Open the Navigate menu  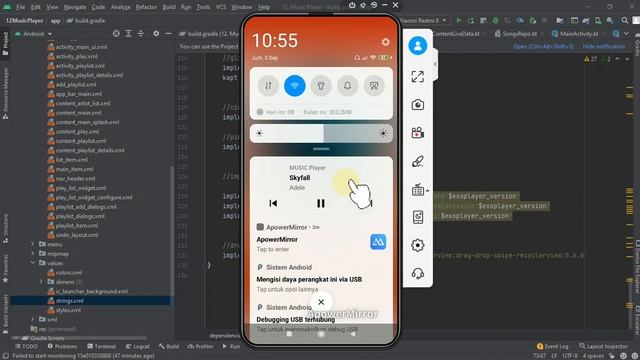[x=75, y=7]
